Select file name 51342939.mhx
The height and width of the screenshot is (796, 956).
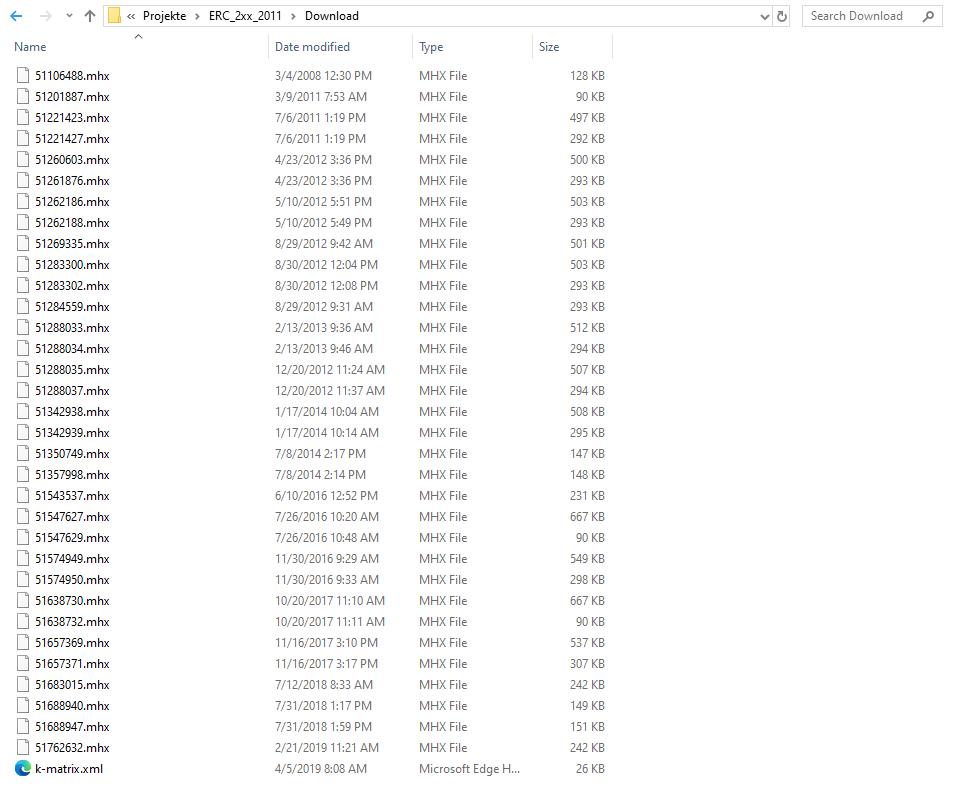pyautogui.click(x=72, y=433)
